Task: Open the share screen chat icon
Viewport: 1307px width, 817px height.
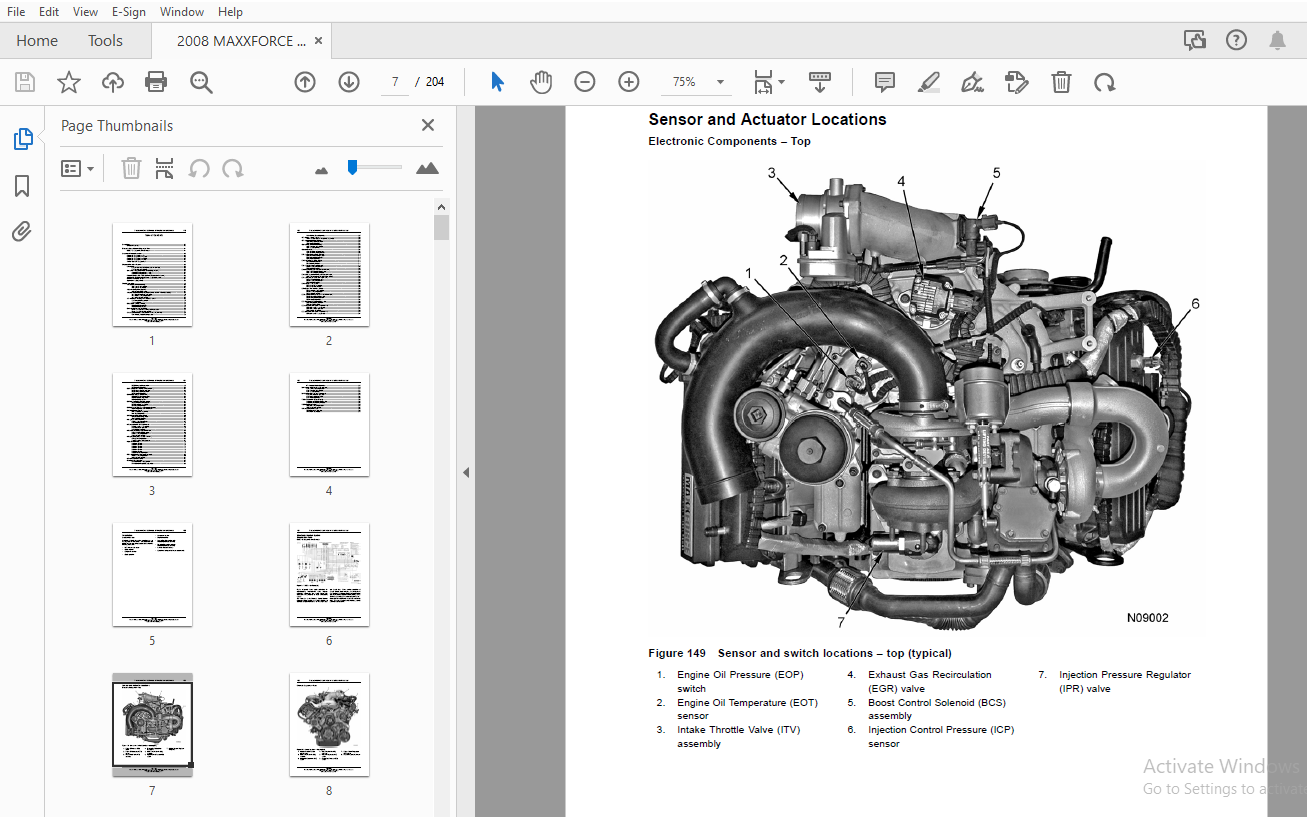Action: click(x=1194, y=40)
